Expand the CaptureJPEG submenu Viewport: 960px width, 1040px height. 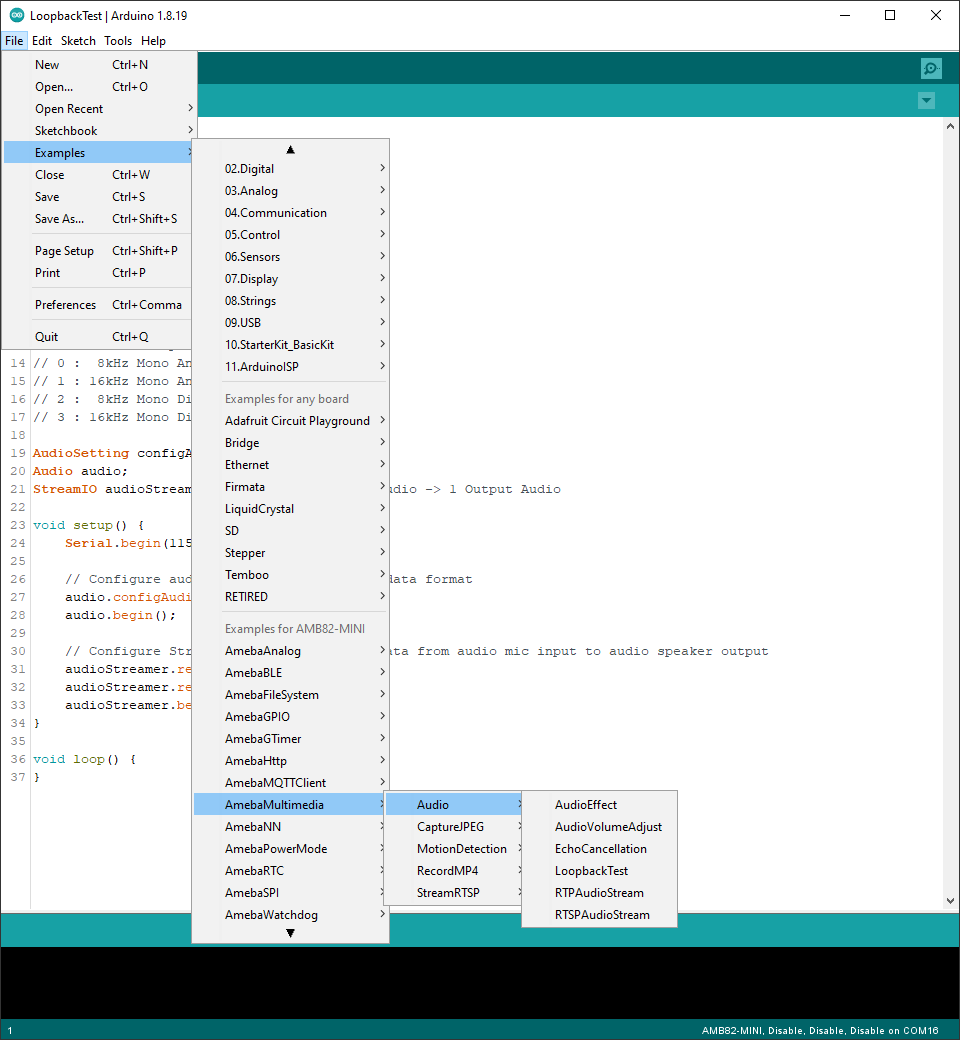point(452,827)
